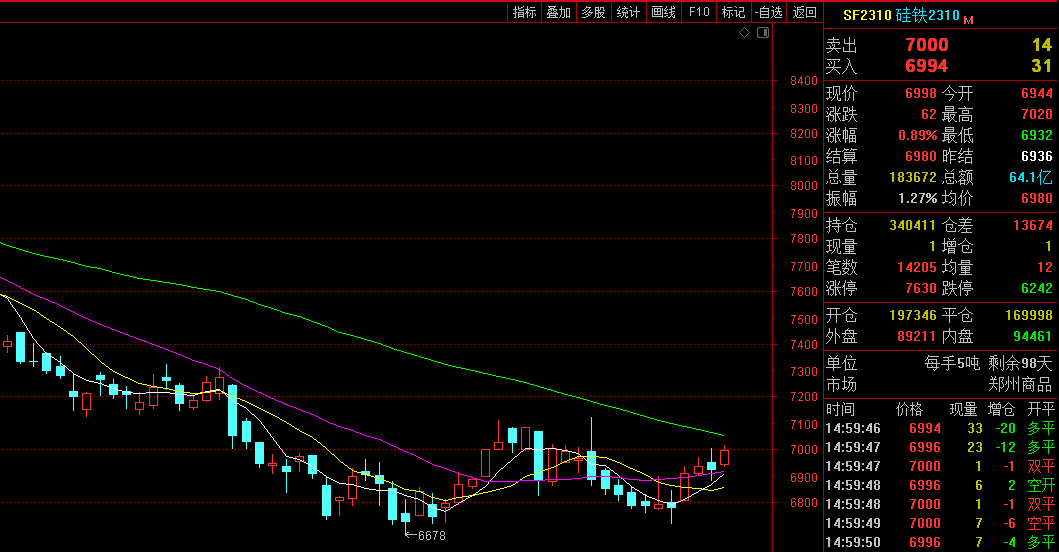Screen dimensions: 1059x552
Task: Open the 叠加 overlay option
Action: [558, 12]
